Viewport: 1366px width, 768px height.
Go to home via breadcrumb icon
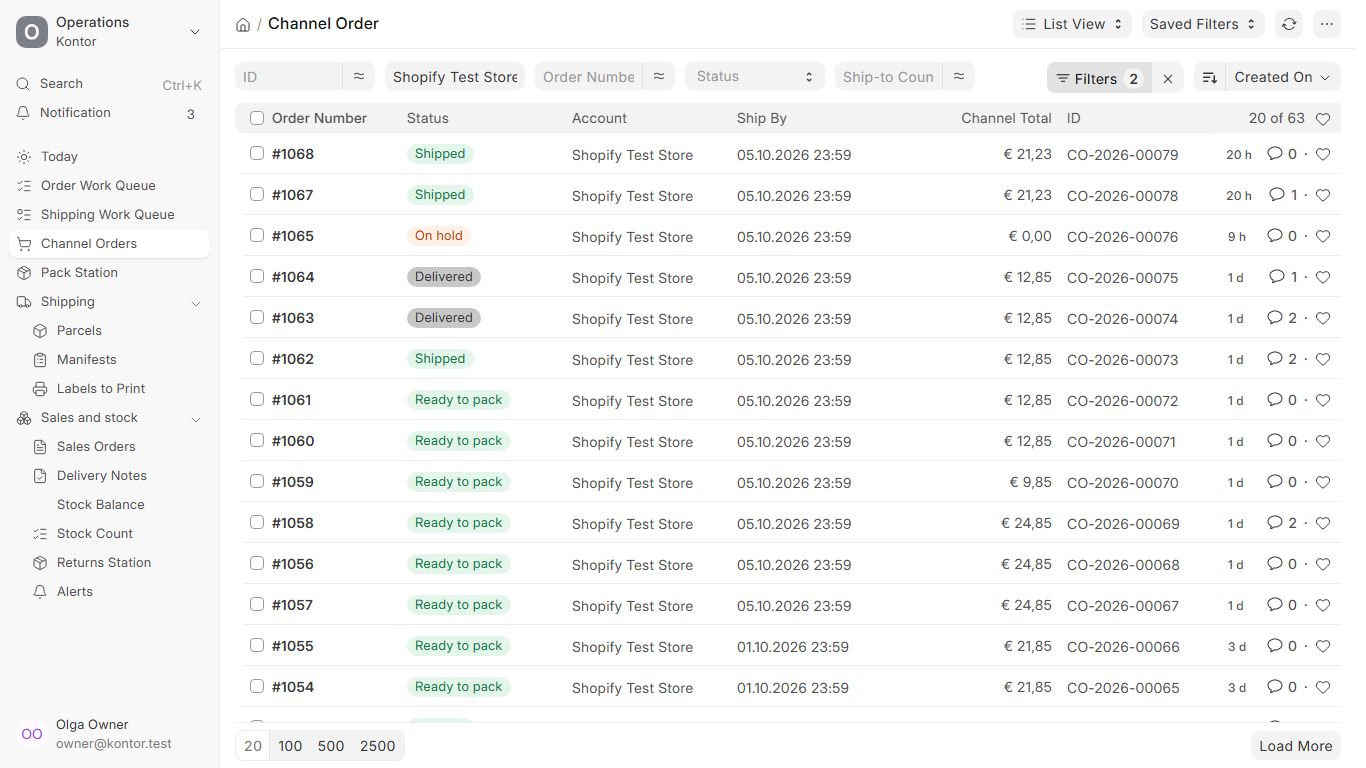[x=243, y=24]
